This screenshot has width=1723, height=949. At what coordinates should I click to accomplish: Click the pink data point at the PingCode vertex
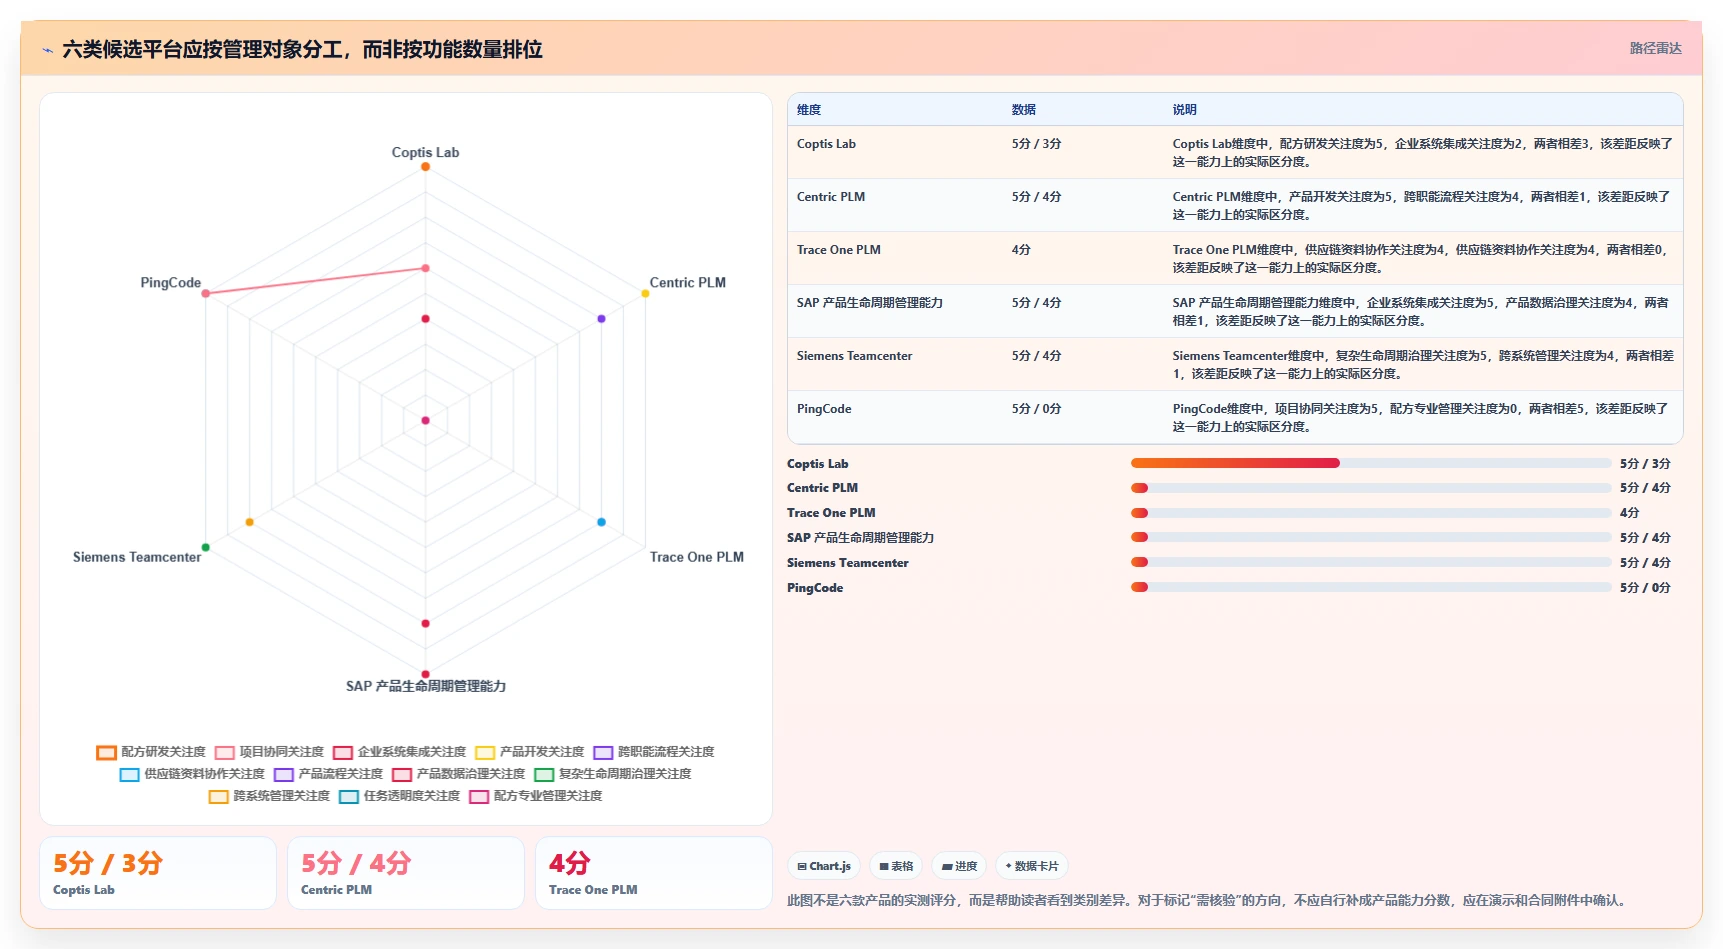tap(206, 294)
